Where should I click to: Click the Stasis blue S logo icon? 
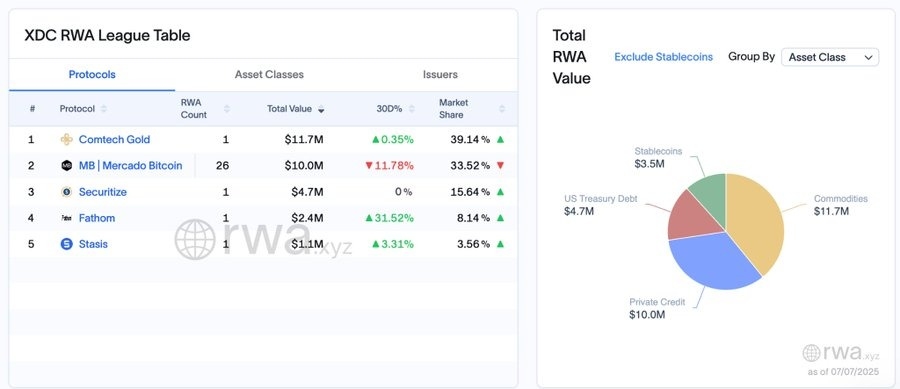point(67,244)
